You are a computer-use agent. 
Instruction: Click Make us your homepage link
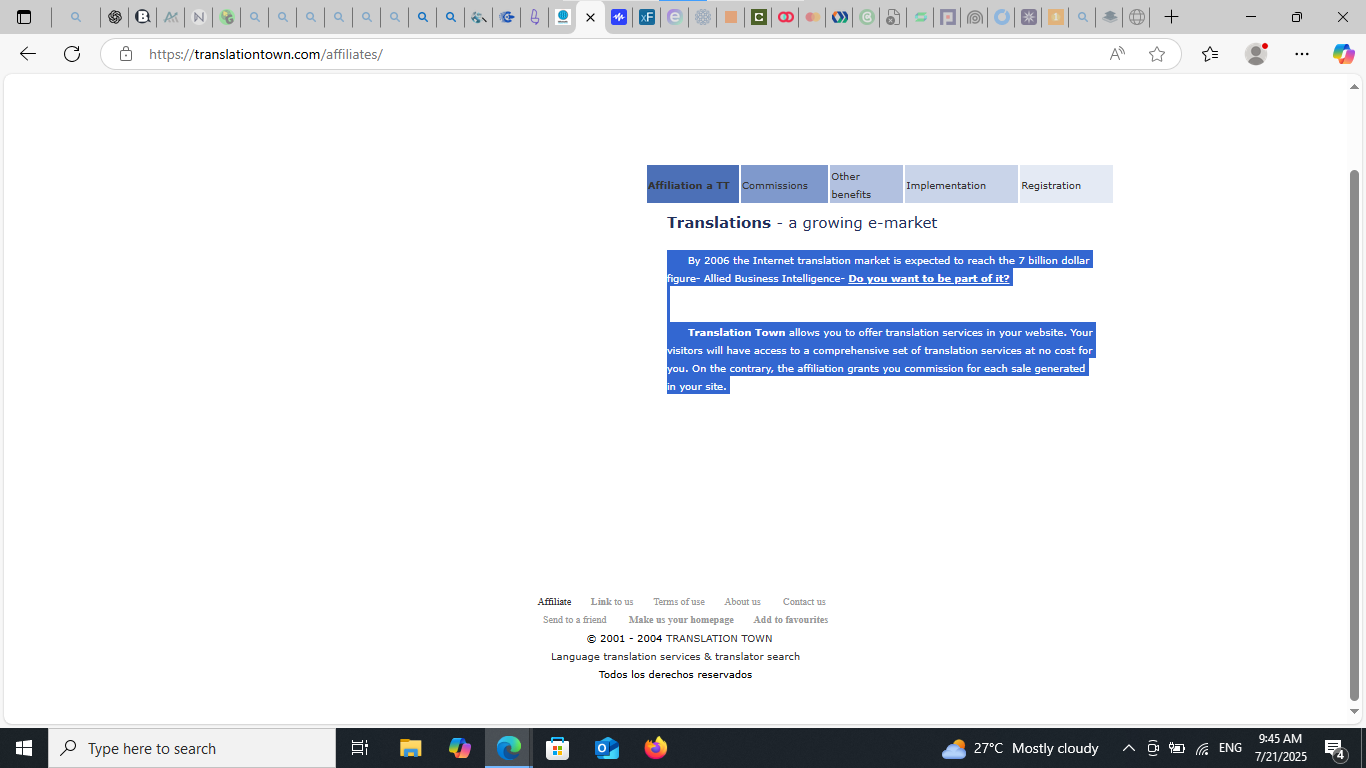[x=681, y=620]
